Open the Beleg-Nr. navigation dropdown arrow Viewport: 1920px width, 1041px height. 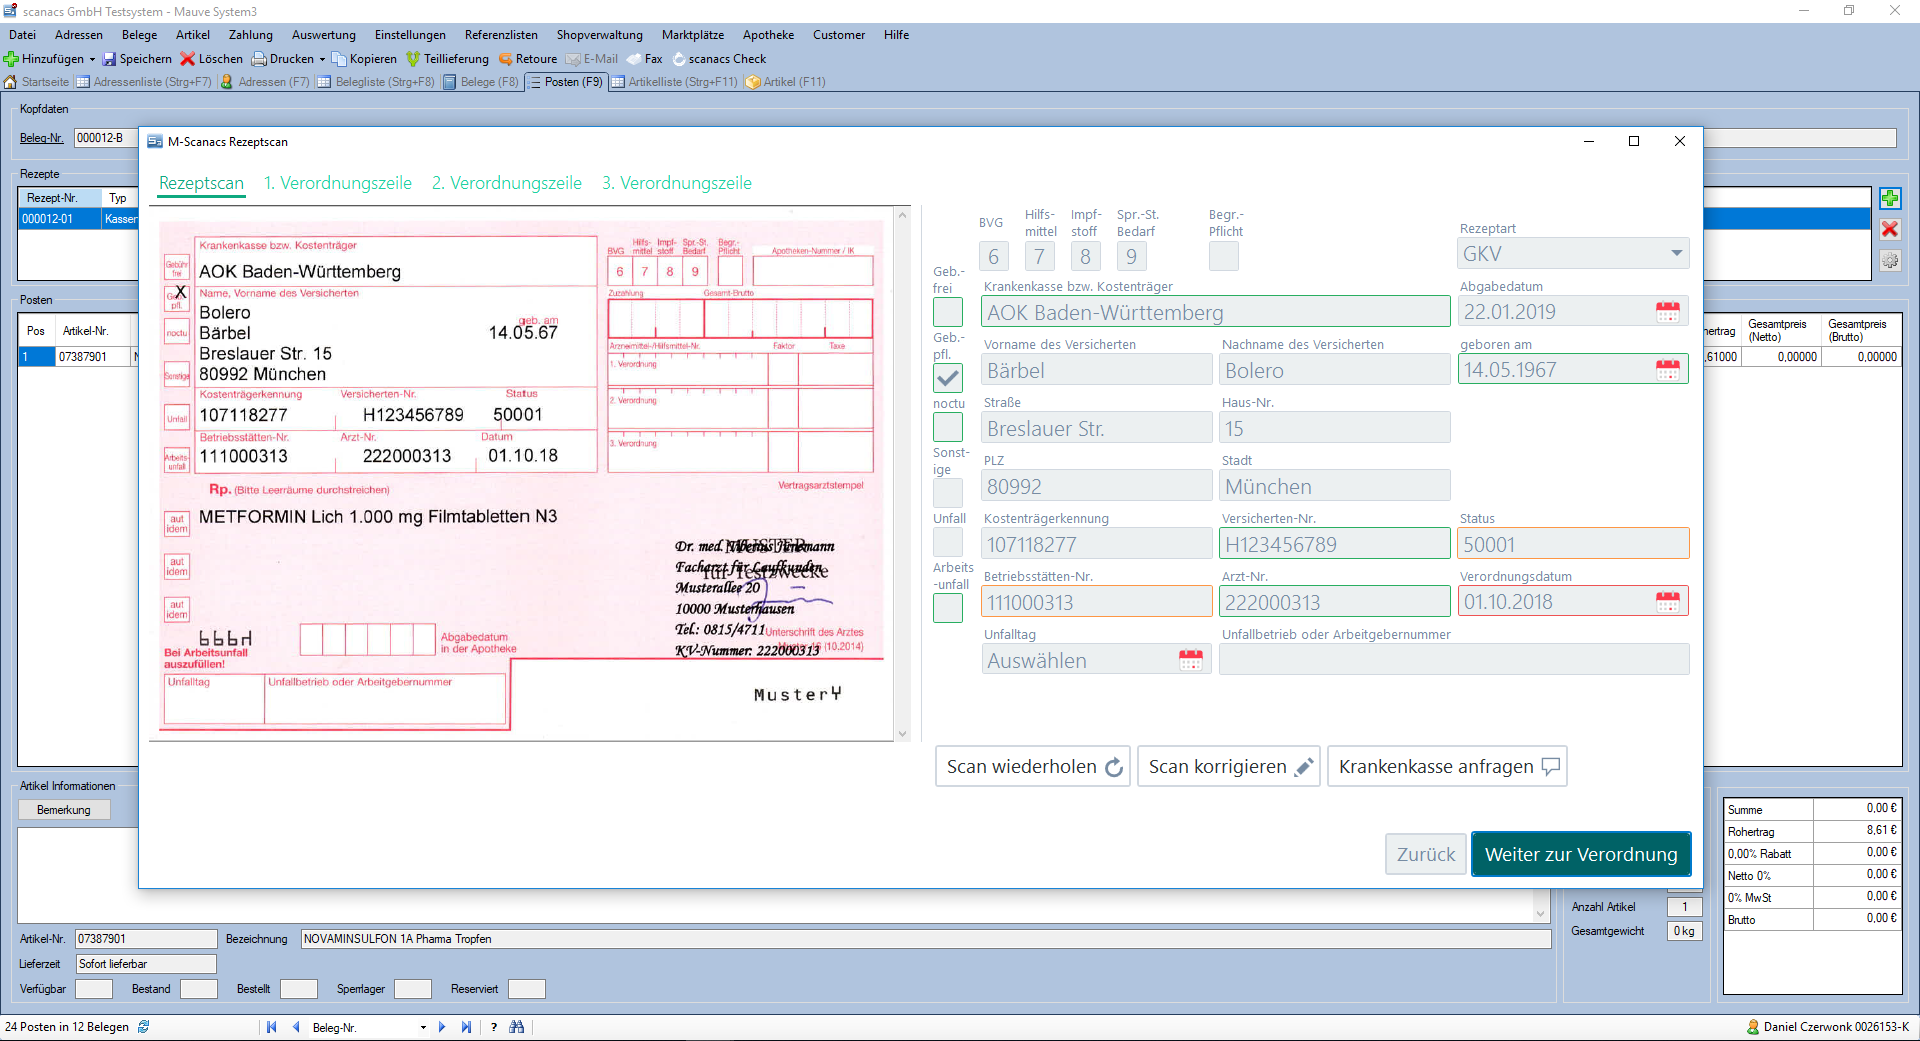423,1027
